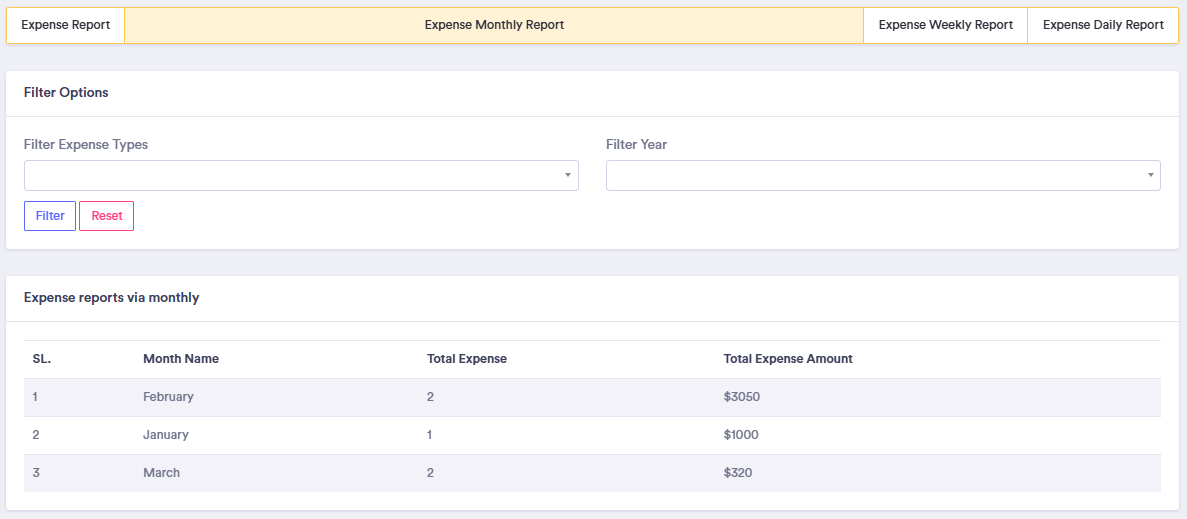Screen dimensions: 1187x519
Task: Click the Total Expense column header
Action: click(467, 359)
